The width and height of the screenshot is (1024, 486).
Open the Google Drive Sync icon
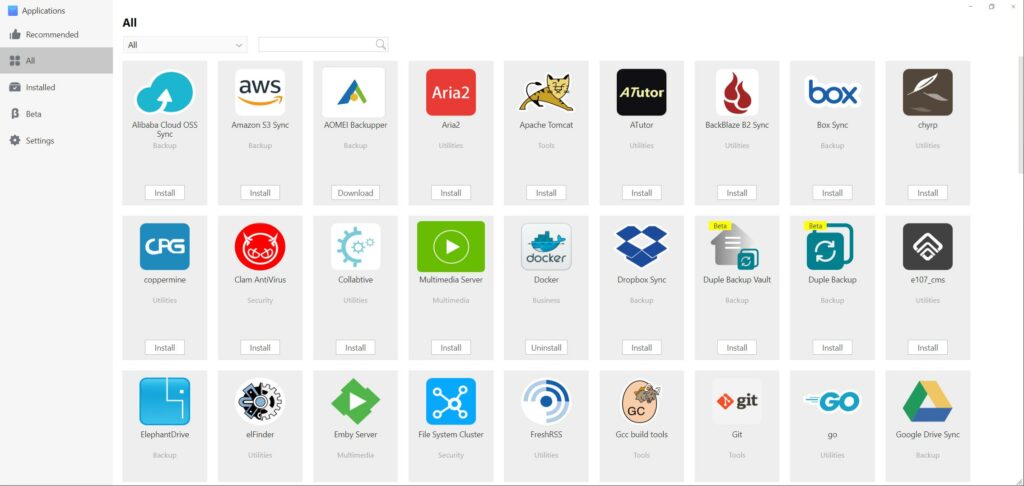927,401
